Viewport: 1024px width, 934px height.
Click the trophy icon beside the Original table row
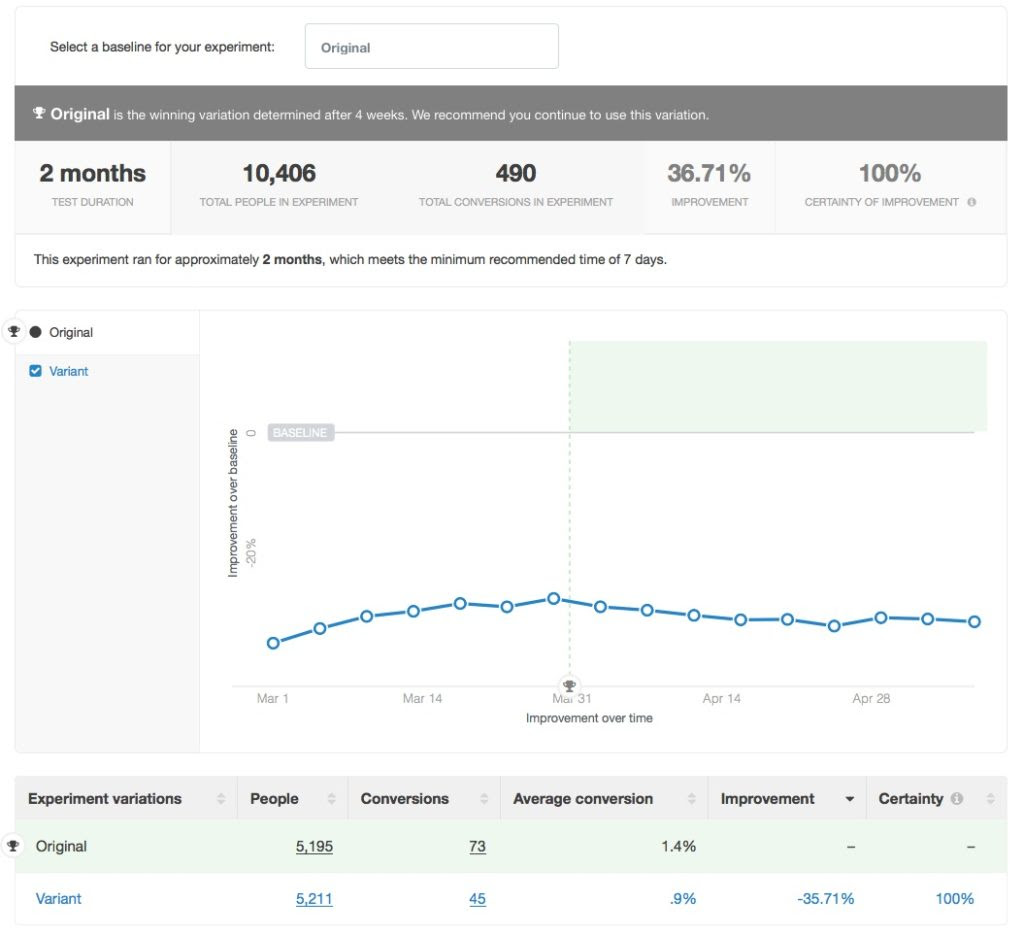[x=12, y=846]
